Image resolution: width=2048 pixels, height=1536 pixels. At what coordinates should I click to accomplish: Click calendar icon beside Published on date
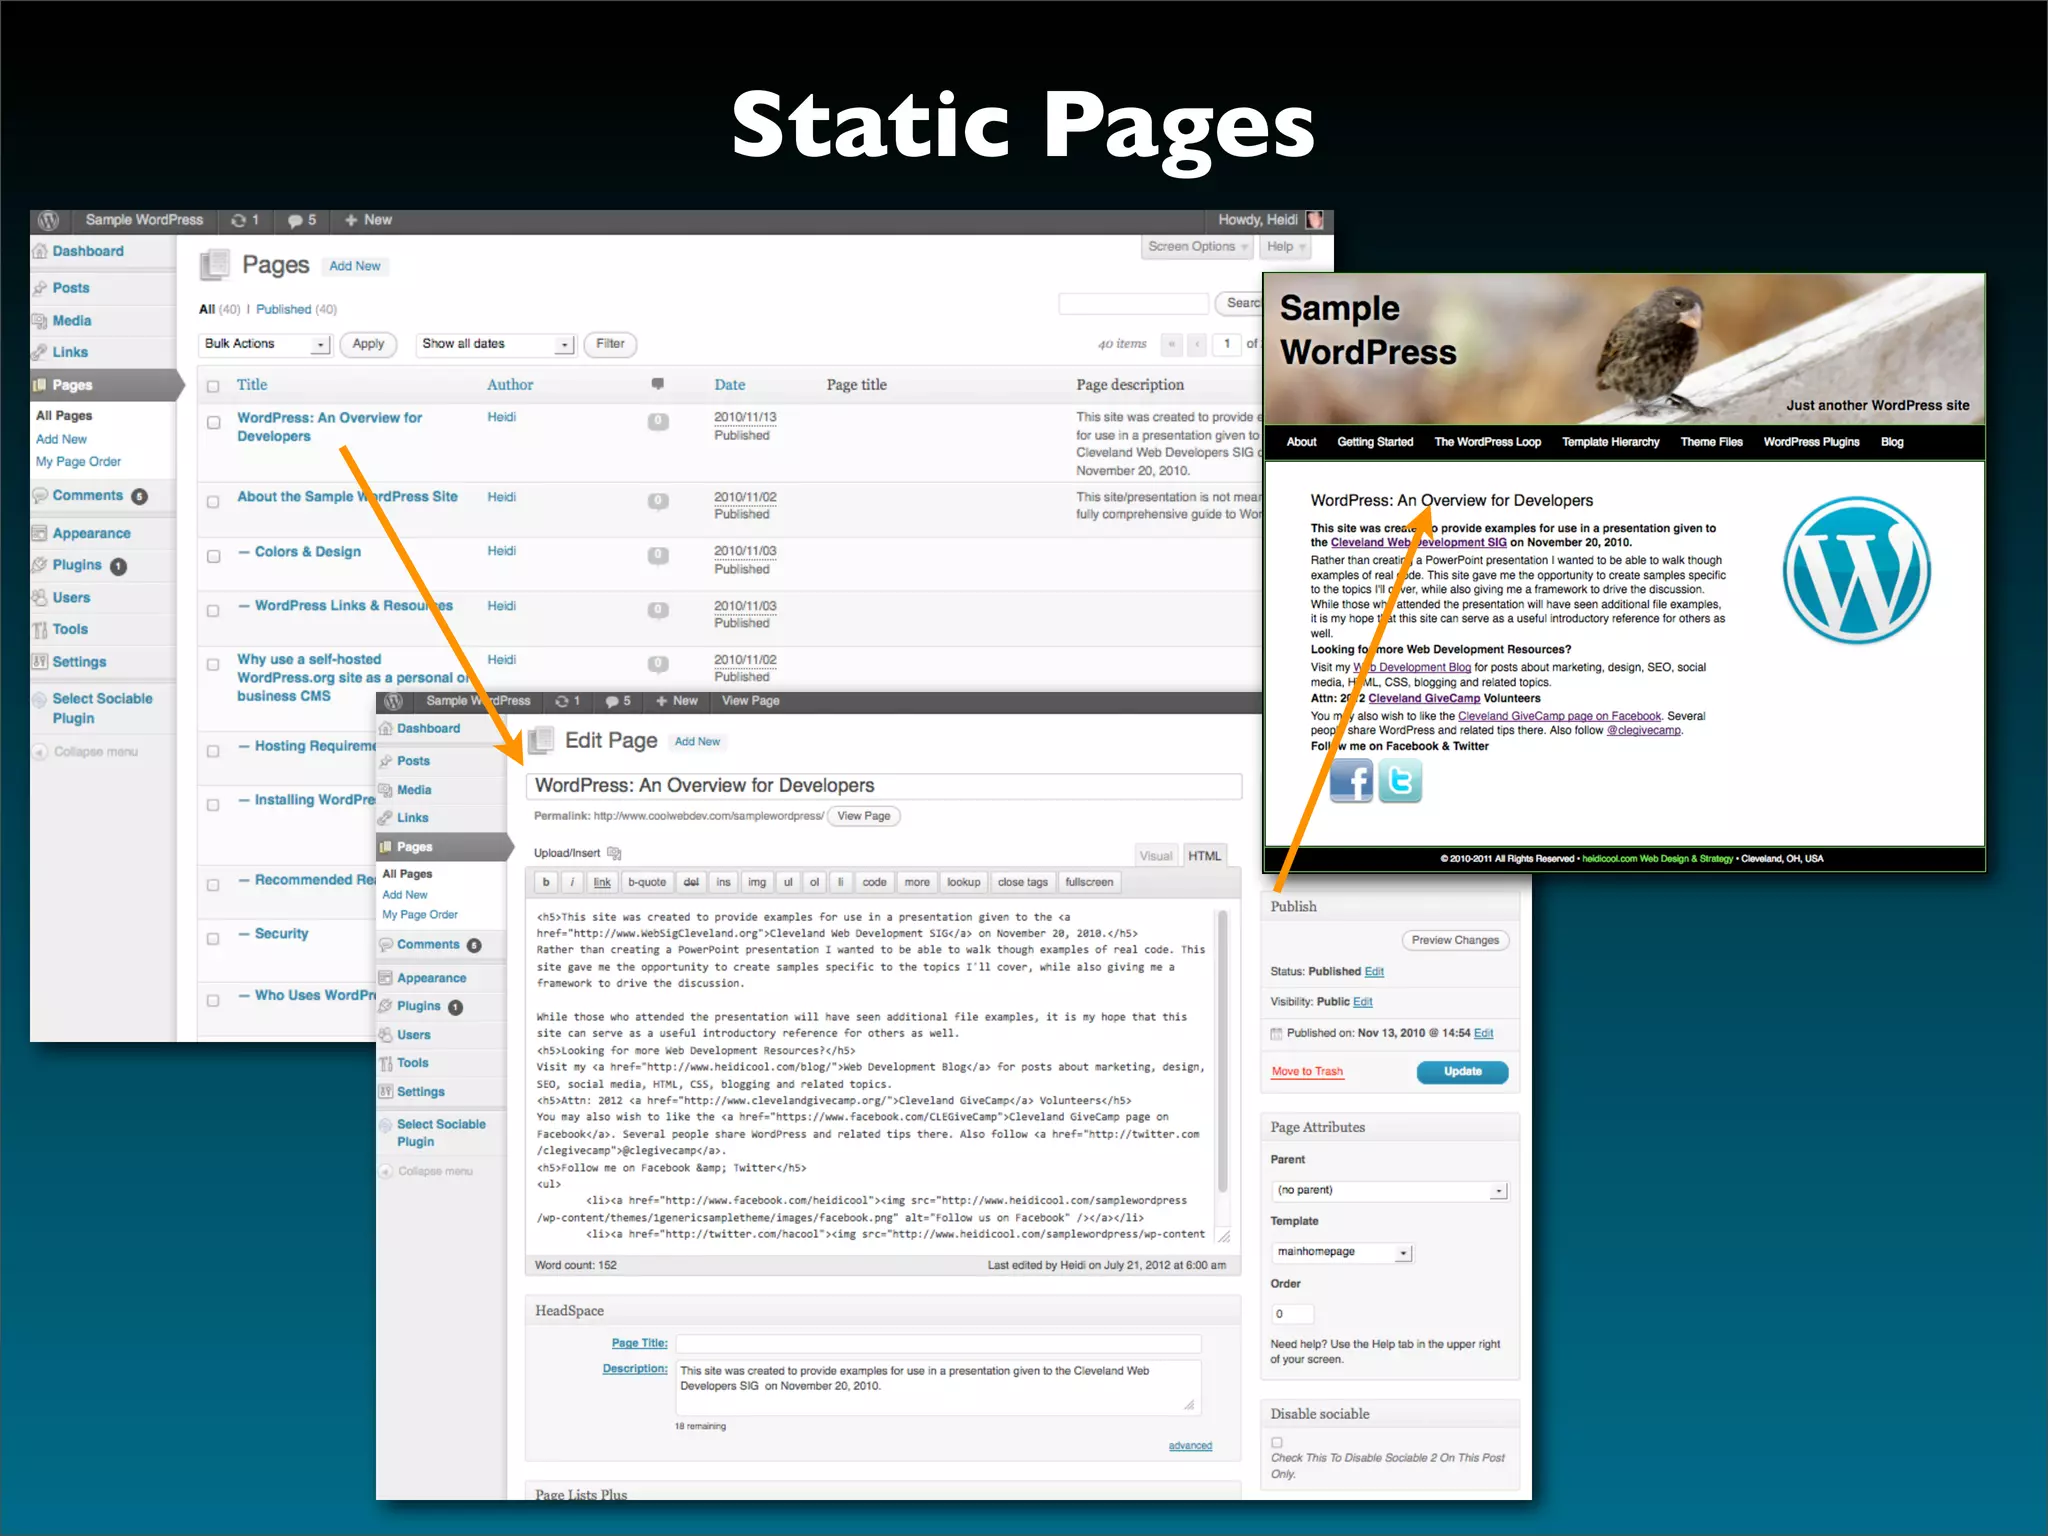tap(1277, 1034)
